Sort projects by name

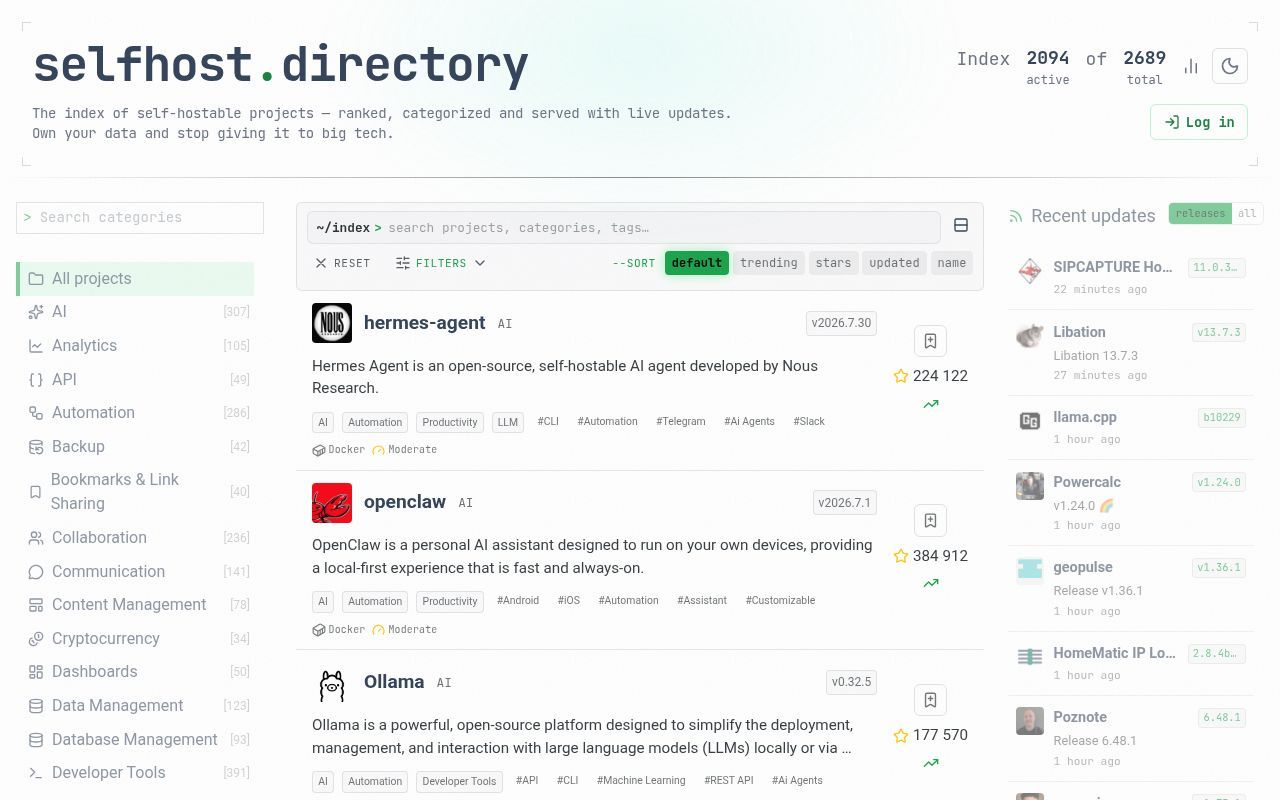(x=952, y=263)
